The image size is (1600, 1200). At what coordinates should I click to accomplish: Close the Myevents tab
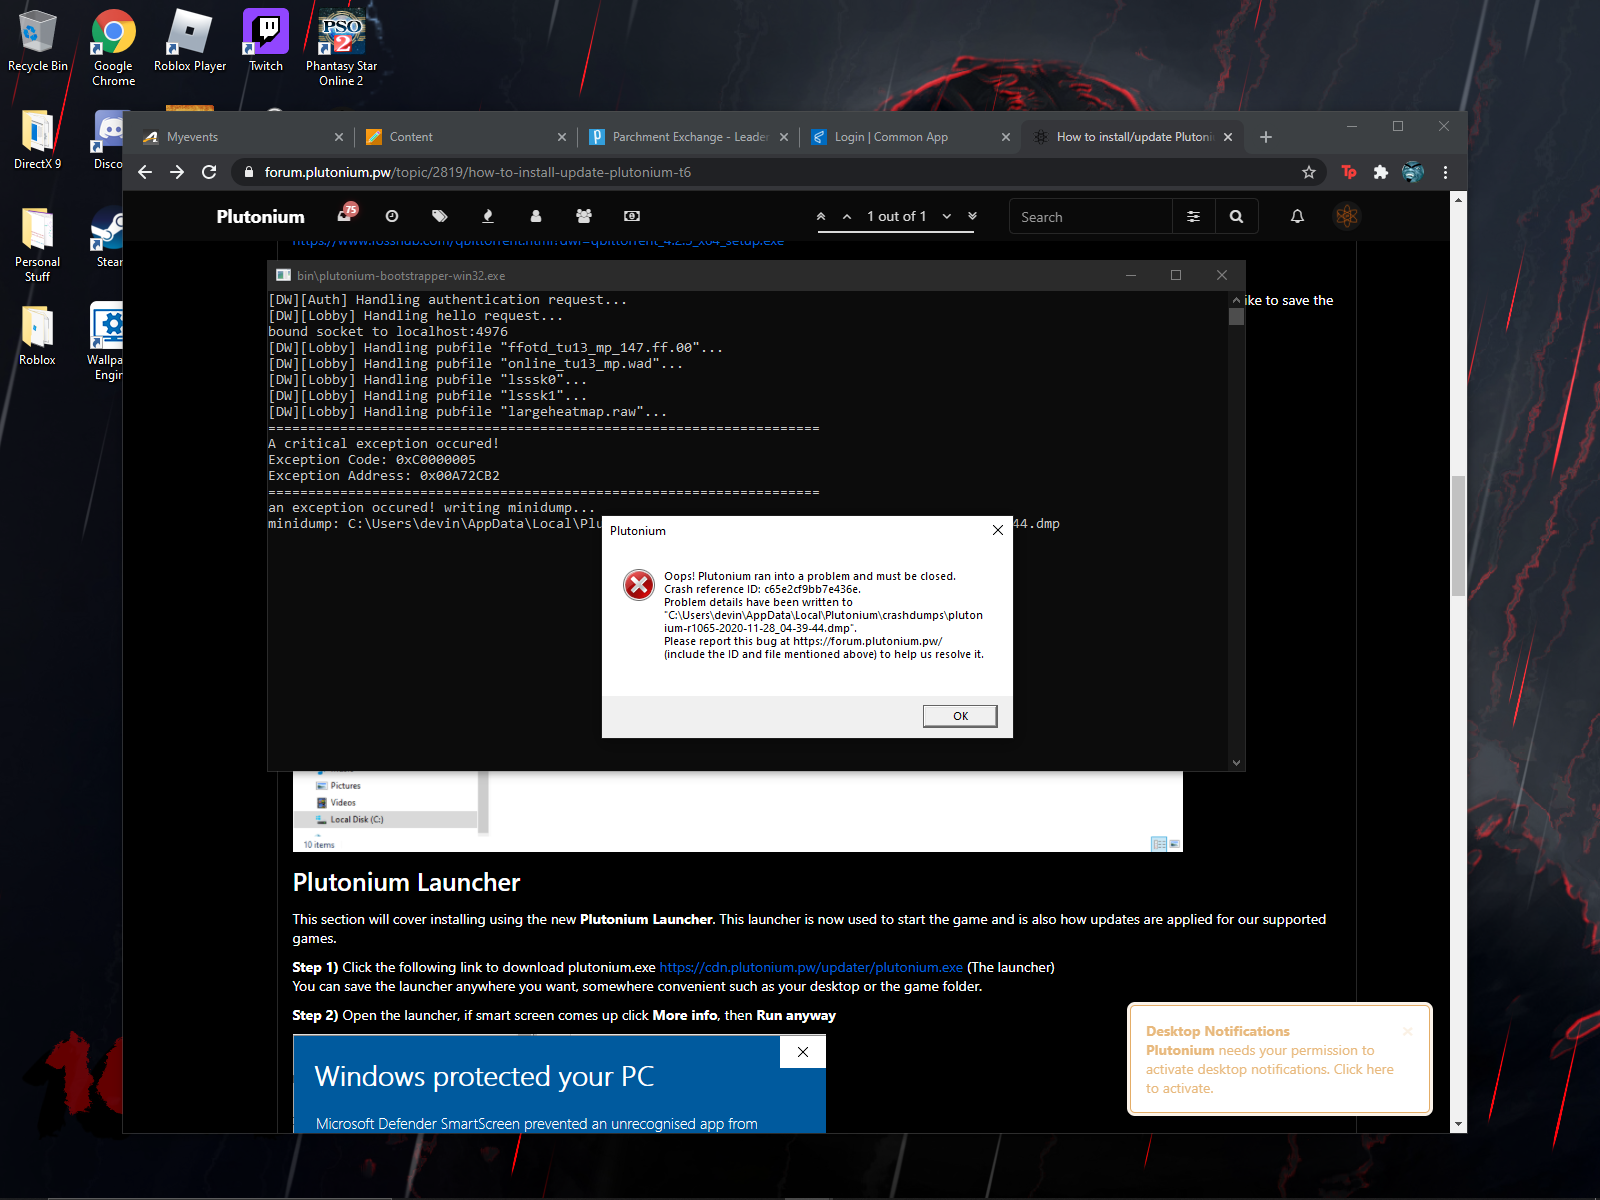point(339,137)
